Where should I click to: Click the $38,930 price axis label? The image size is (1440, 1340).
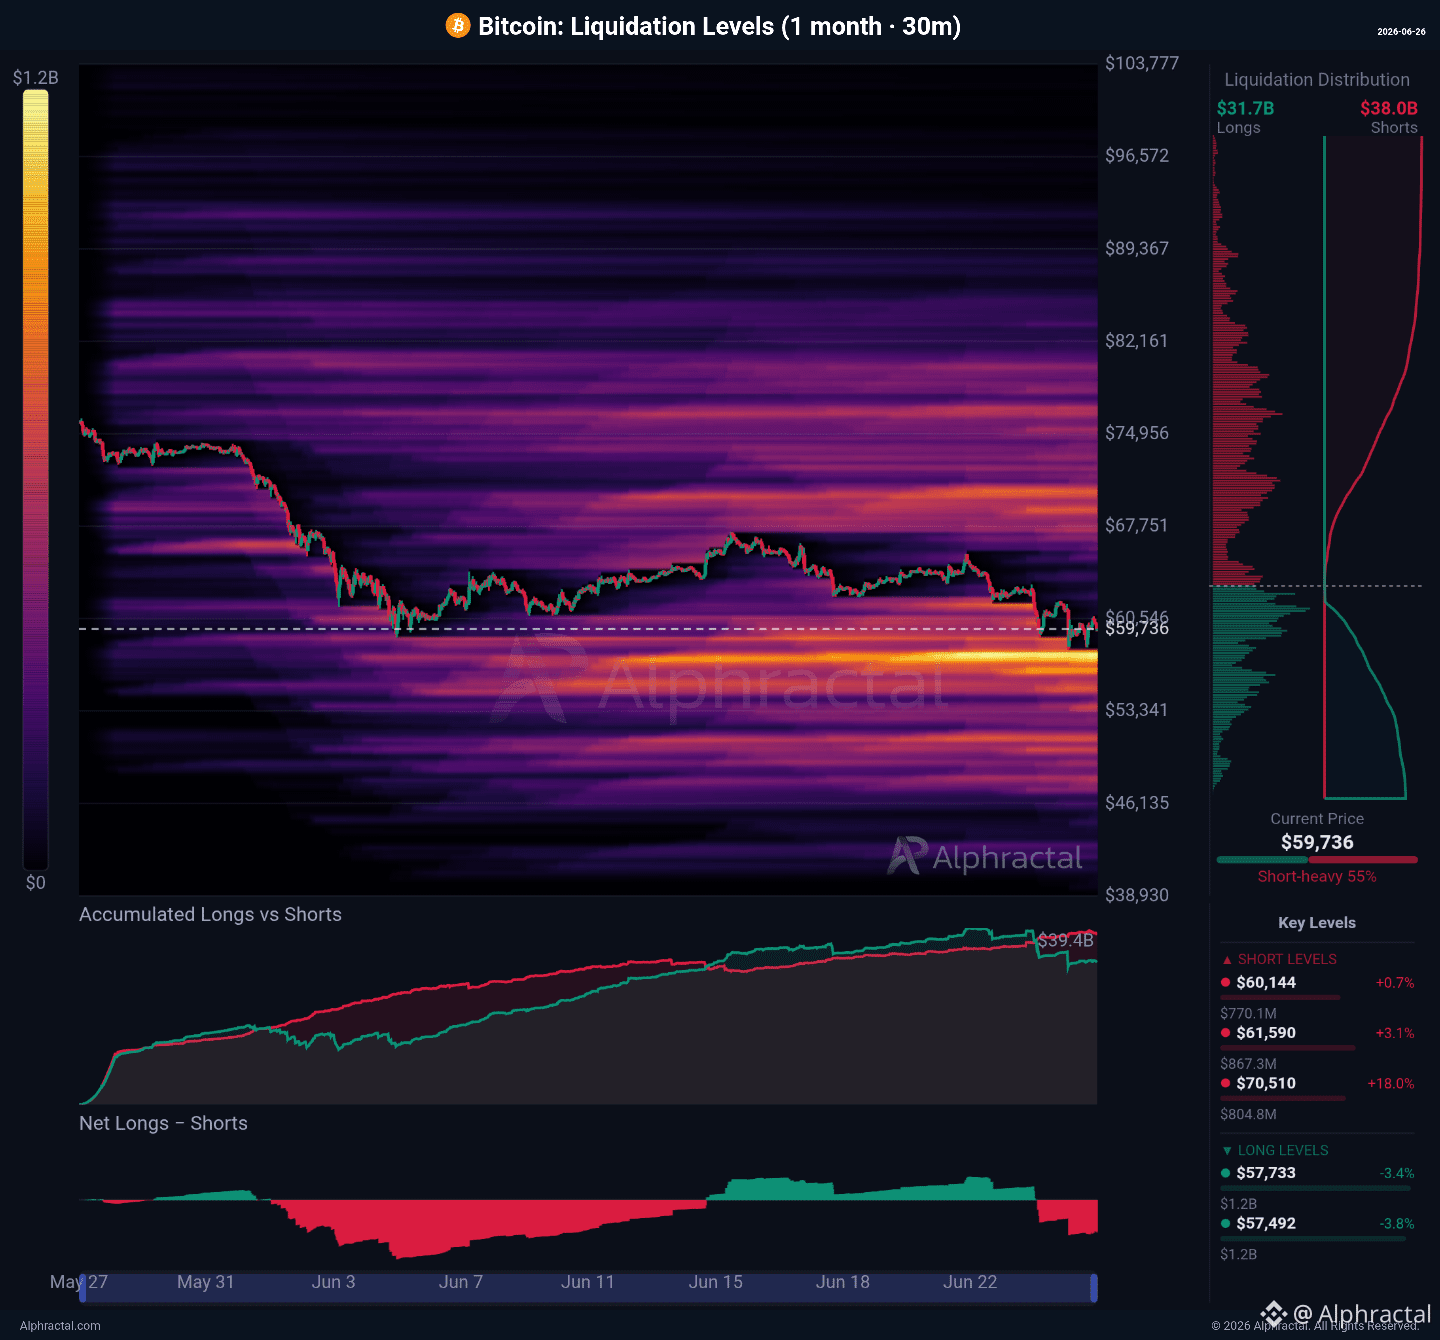(x=1137, y=895)
